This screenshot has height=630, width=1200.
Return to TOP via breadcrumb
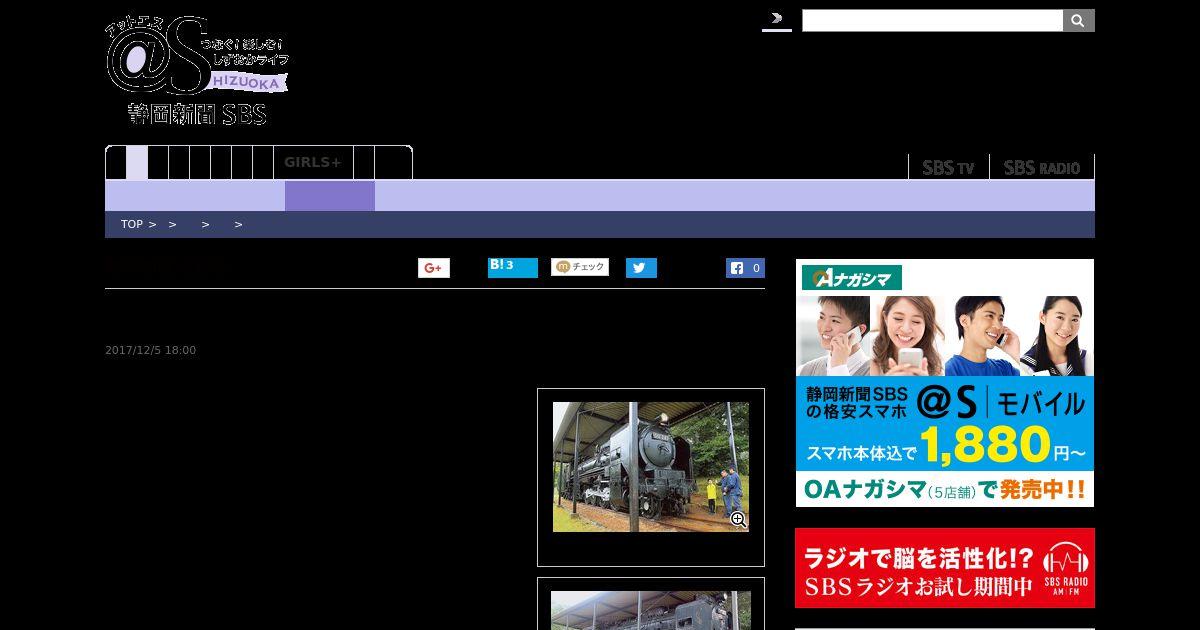point(132,224)
